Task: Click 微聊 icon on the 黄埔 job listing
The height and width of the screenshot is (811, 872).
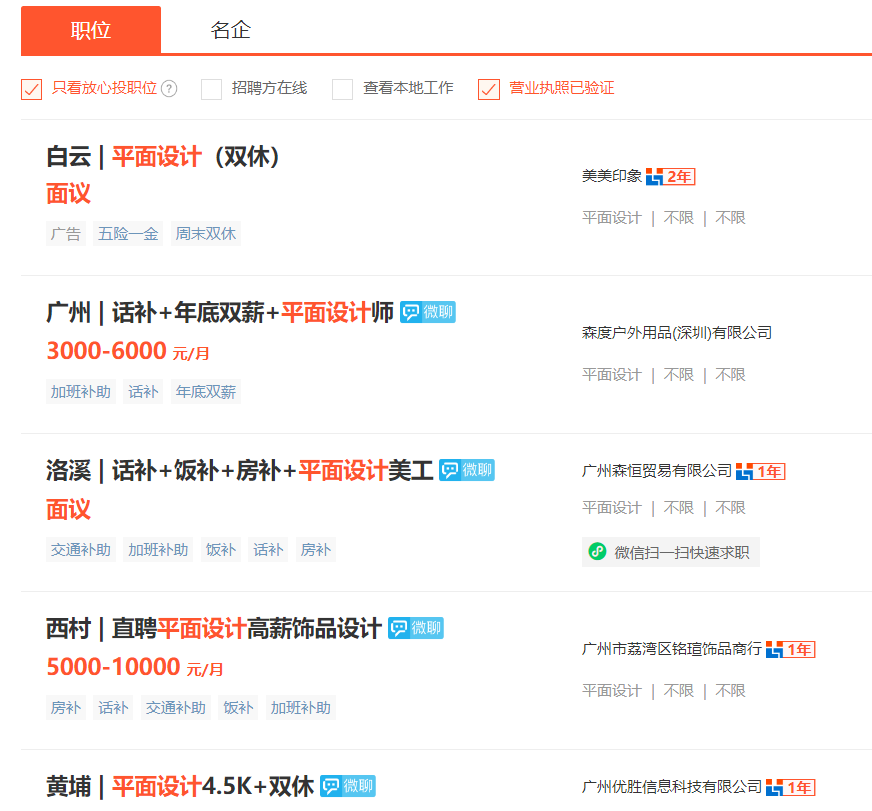Action: (x=348, y=786)
